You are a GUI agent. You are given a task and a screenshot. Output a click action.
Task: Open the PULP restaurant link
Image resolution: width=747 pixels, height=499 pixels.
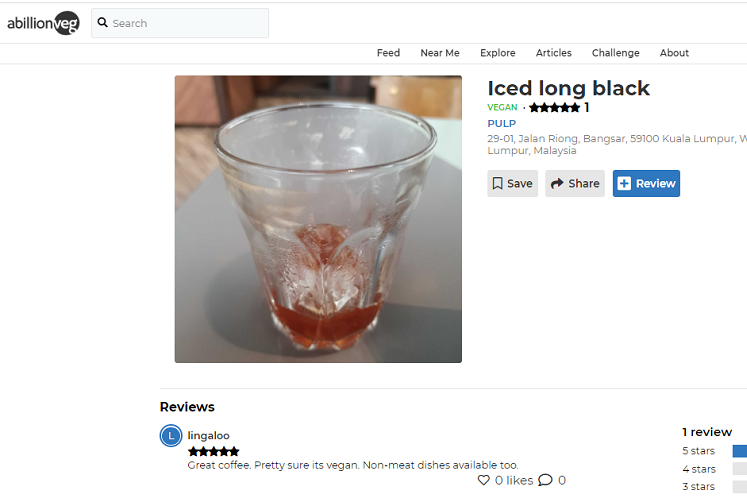coord(501,123)
